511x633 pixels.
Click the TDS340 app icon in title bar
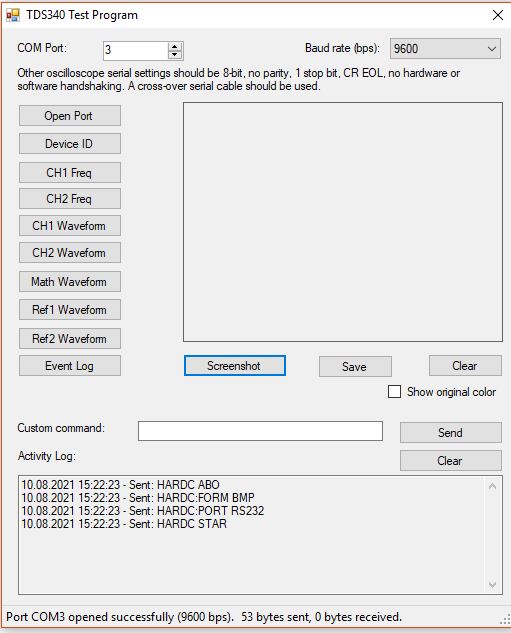13,15
